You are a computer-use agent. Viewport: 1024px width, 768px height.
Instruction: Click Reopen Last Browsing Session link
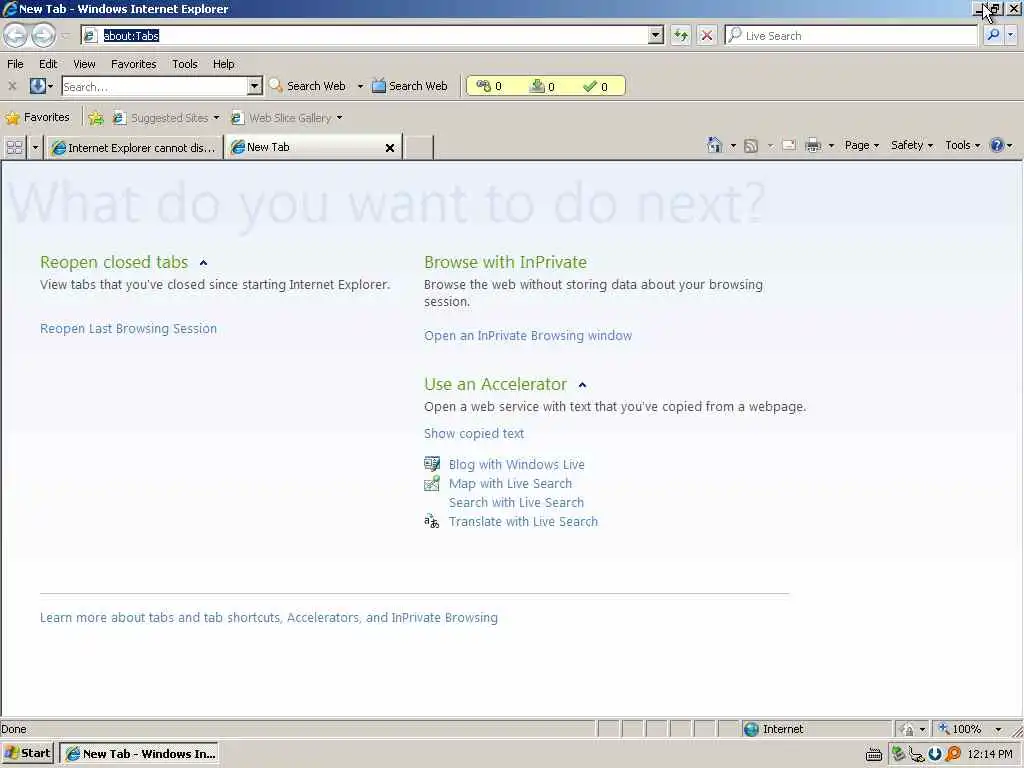[128, 328]
